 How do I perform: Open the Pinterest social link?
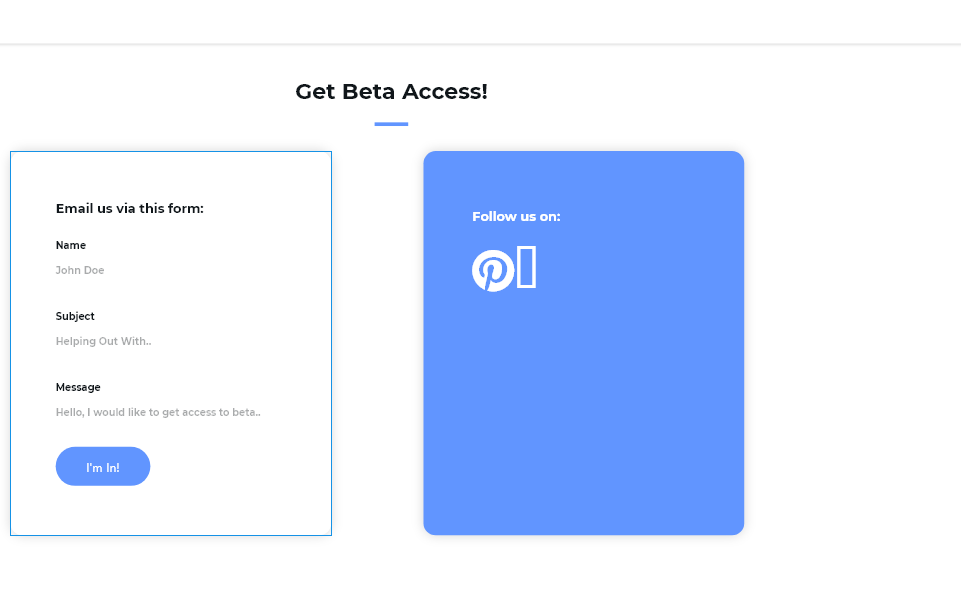(x=492, y=270)
